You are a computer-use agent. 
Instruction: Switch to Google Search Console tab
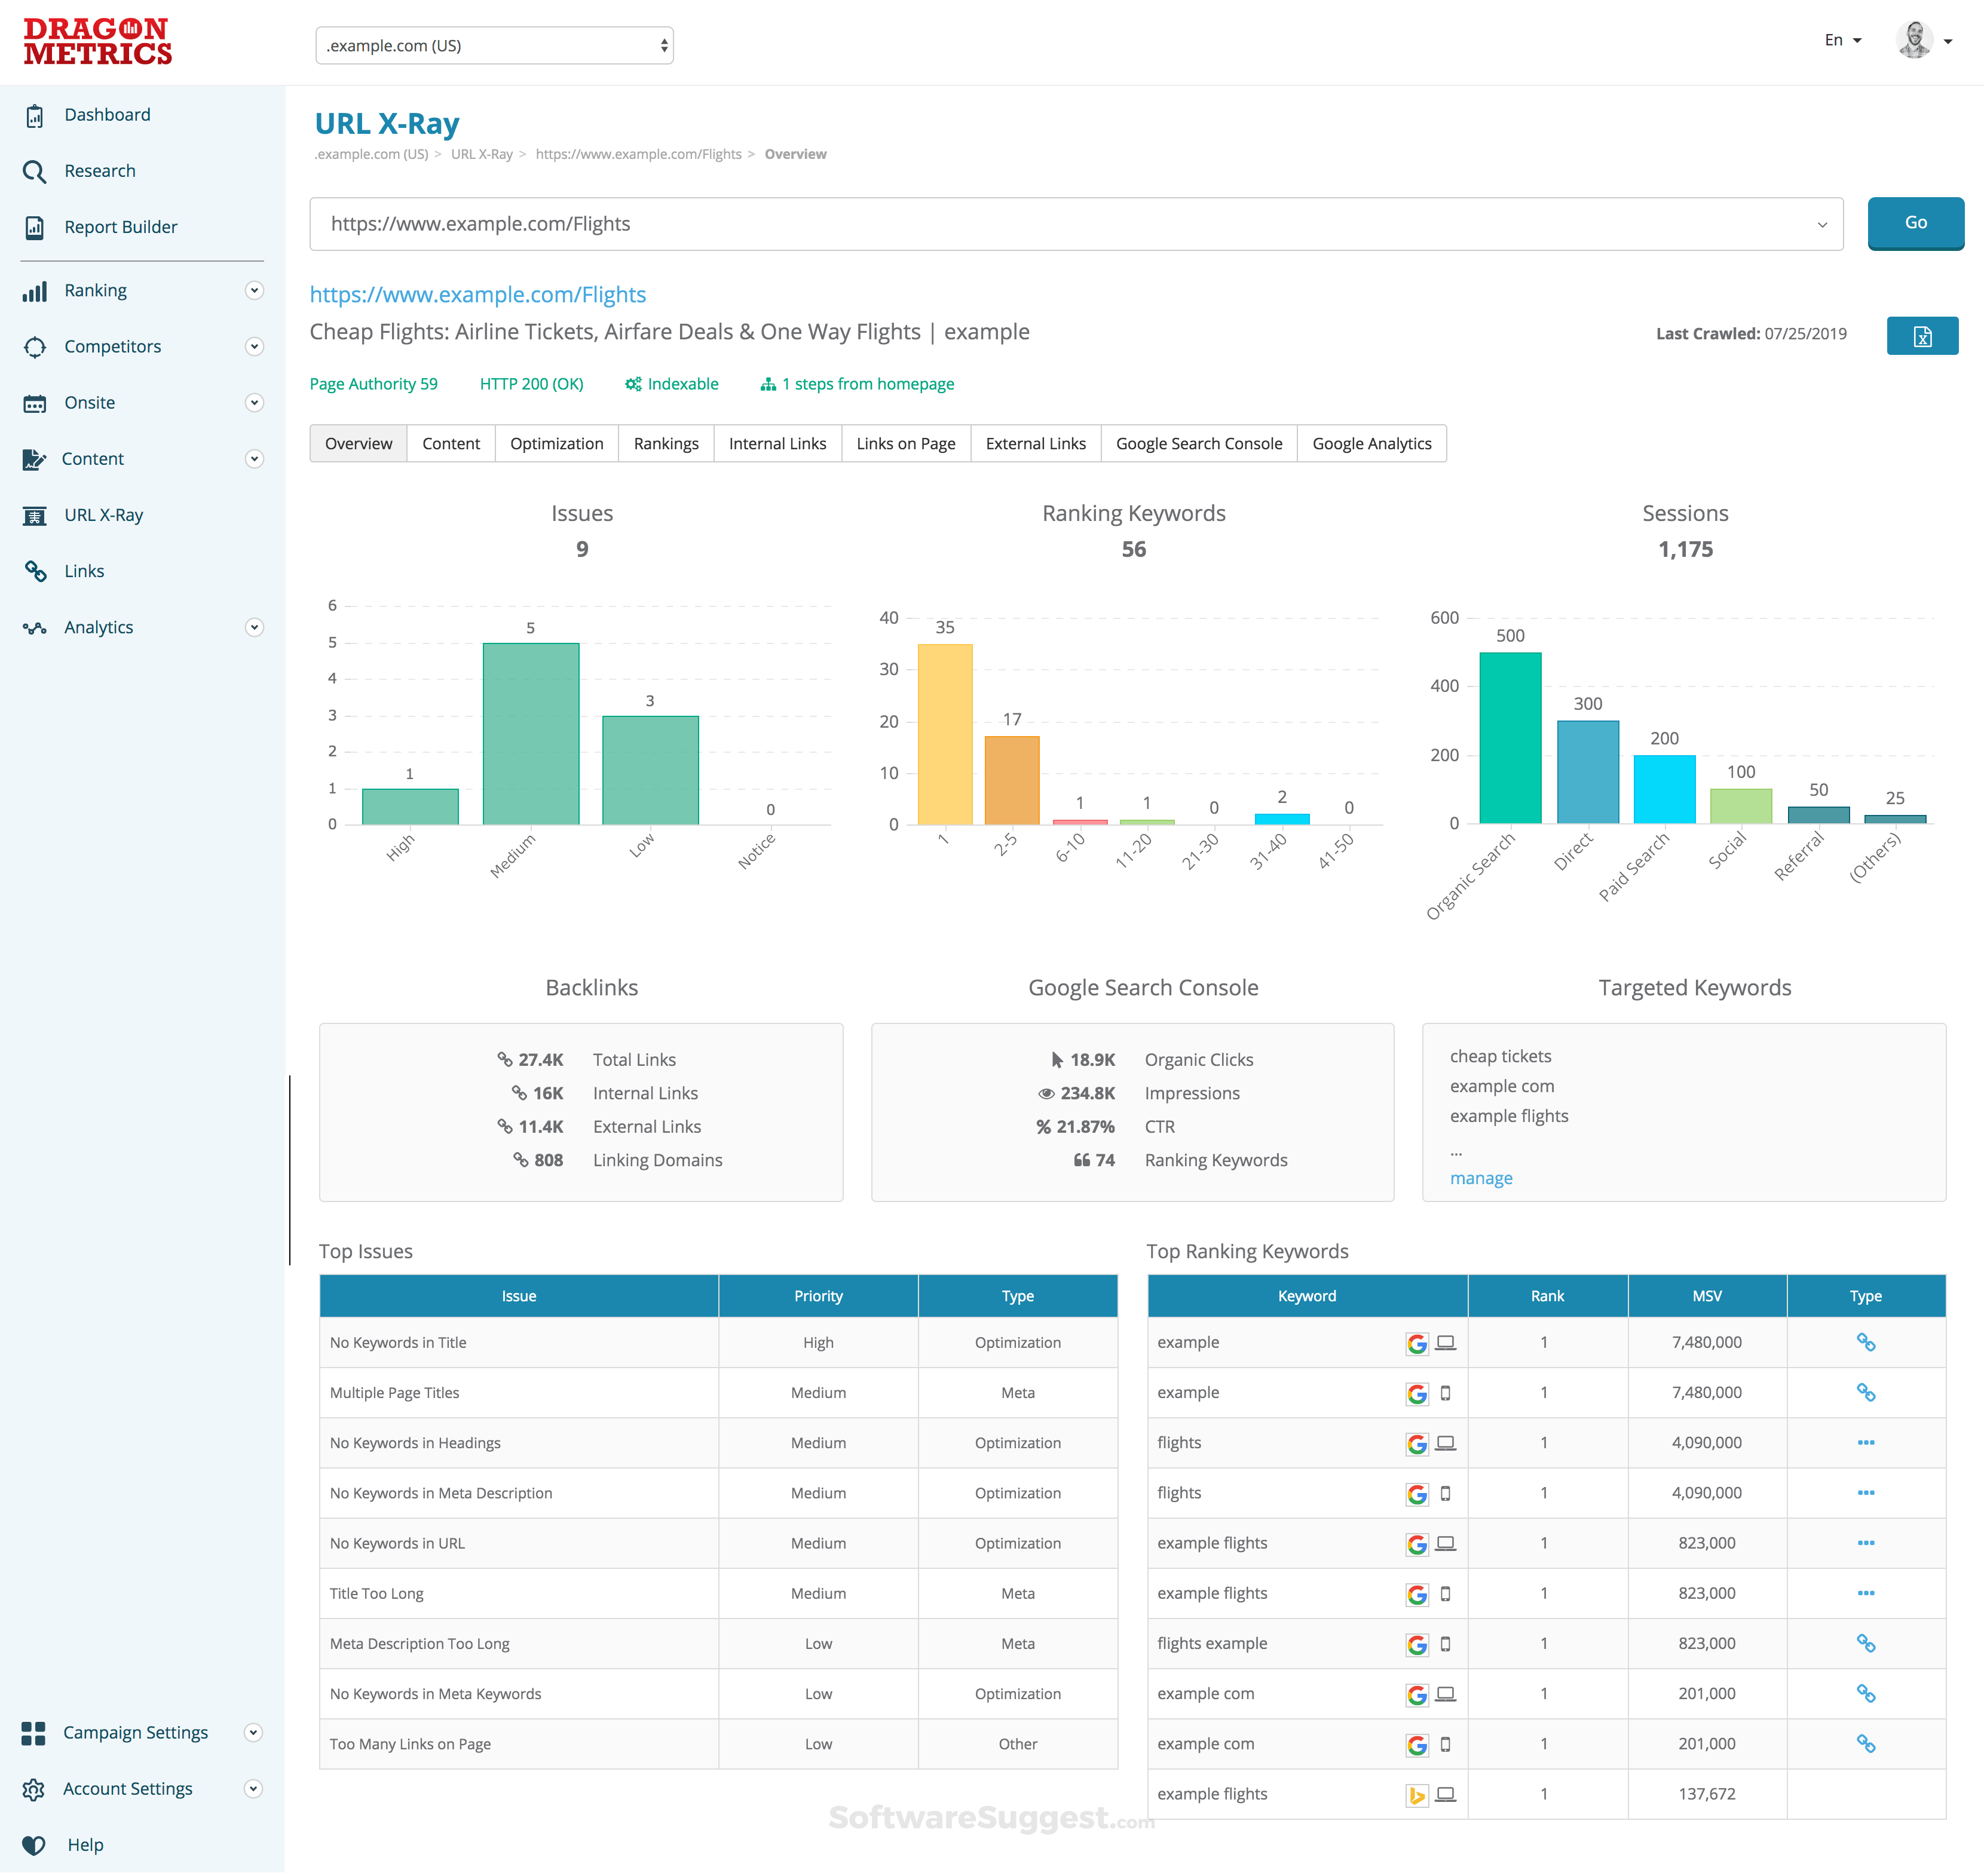(x=1198, y=444)
